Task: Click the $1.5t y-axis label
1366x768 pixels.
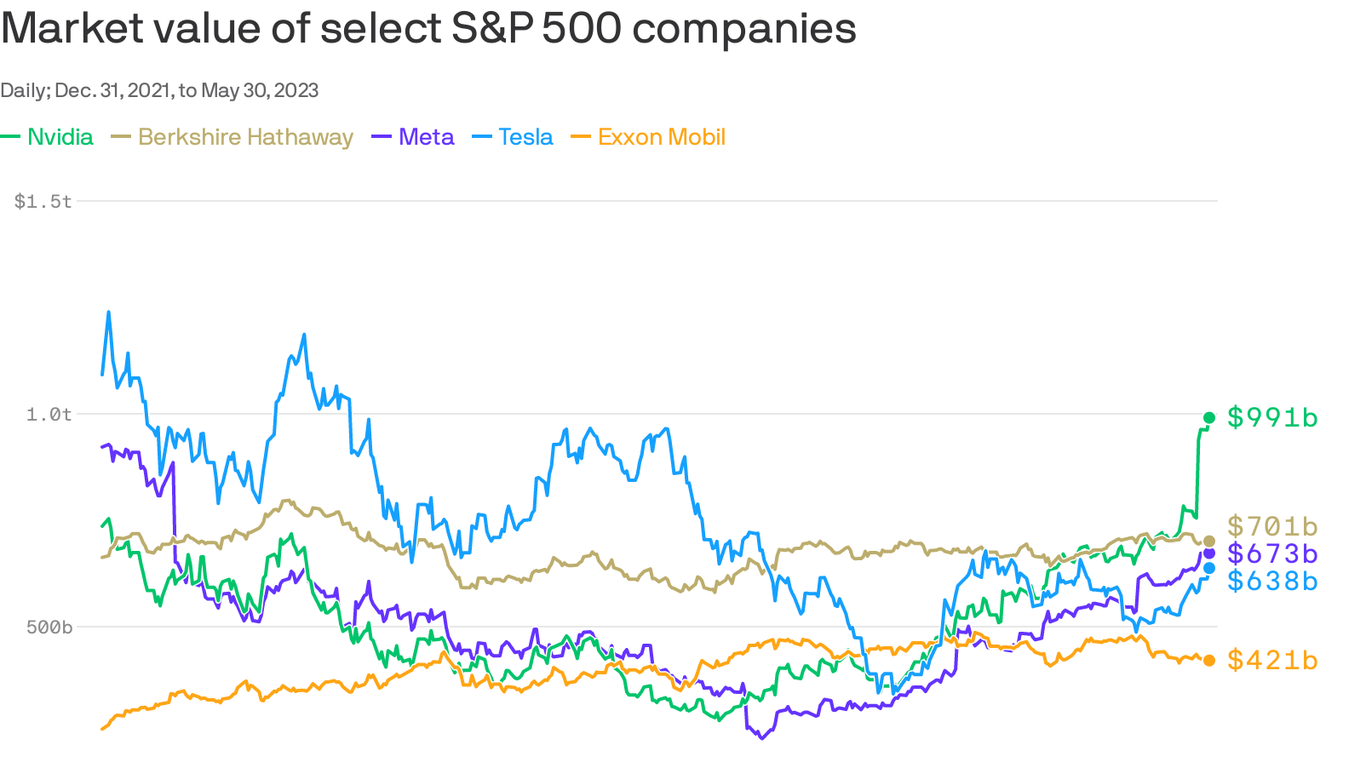Action: click(x=43, y=201)
